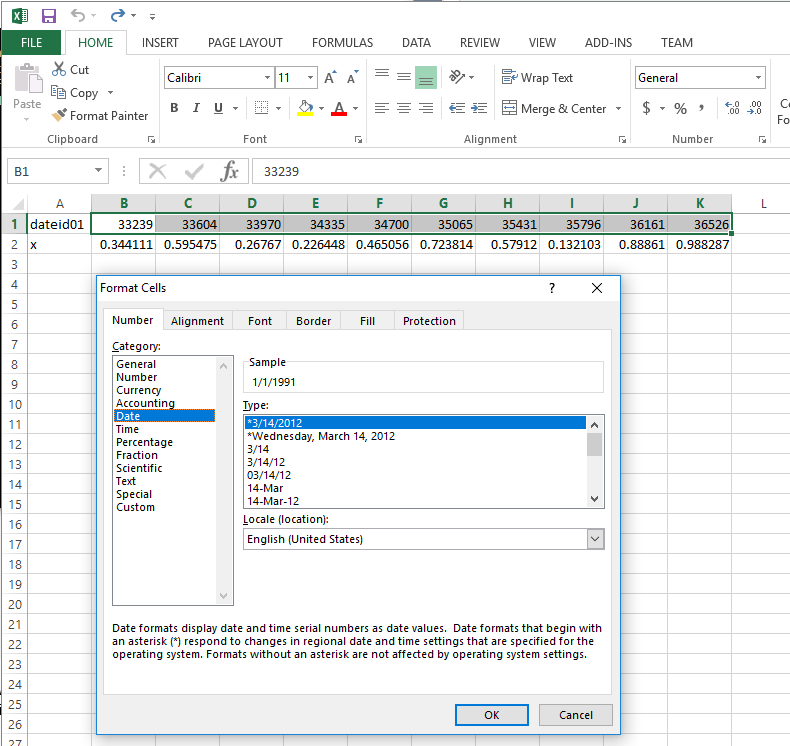Switch to the Protection tab in Format Cells

[429, 321]
